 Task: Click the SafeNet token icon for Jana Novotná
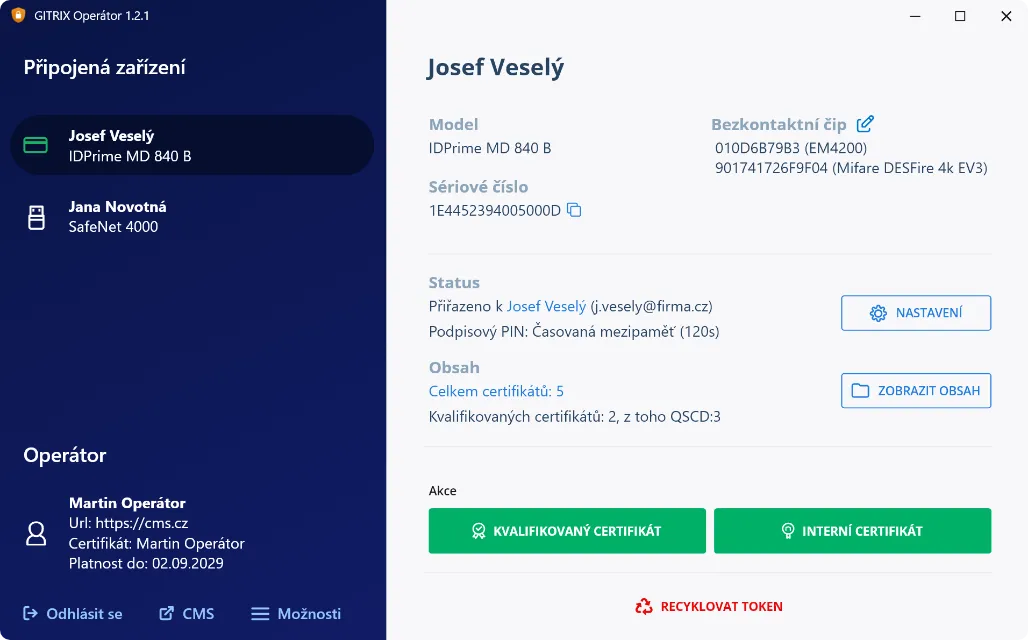(36, 217)
